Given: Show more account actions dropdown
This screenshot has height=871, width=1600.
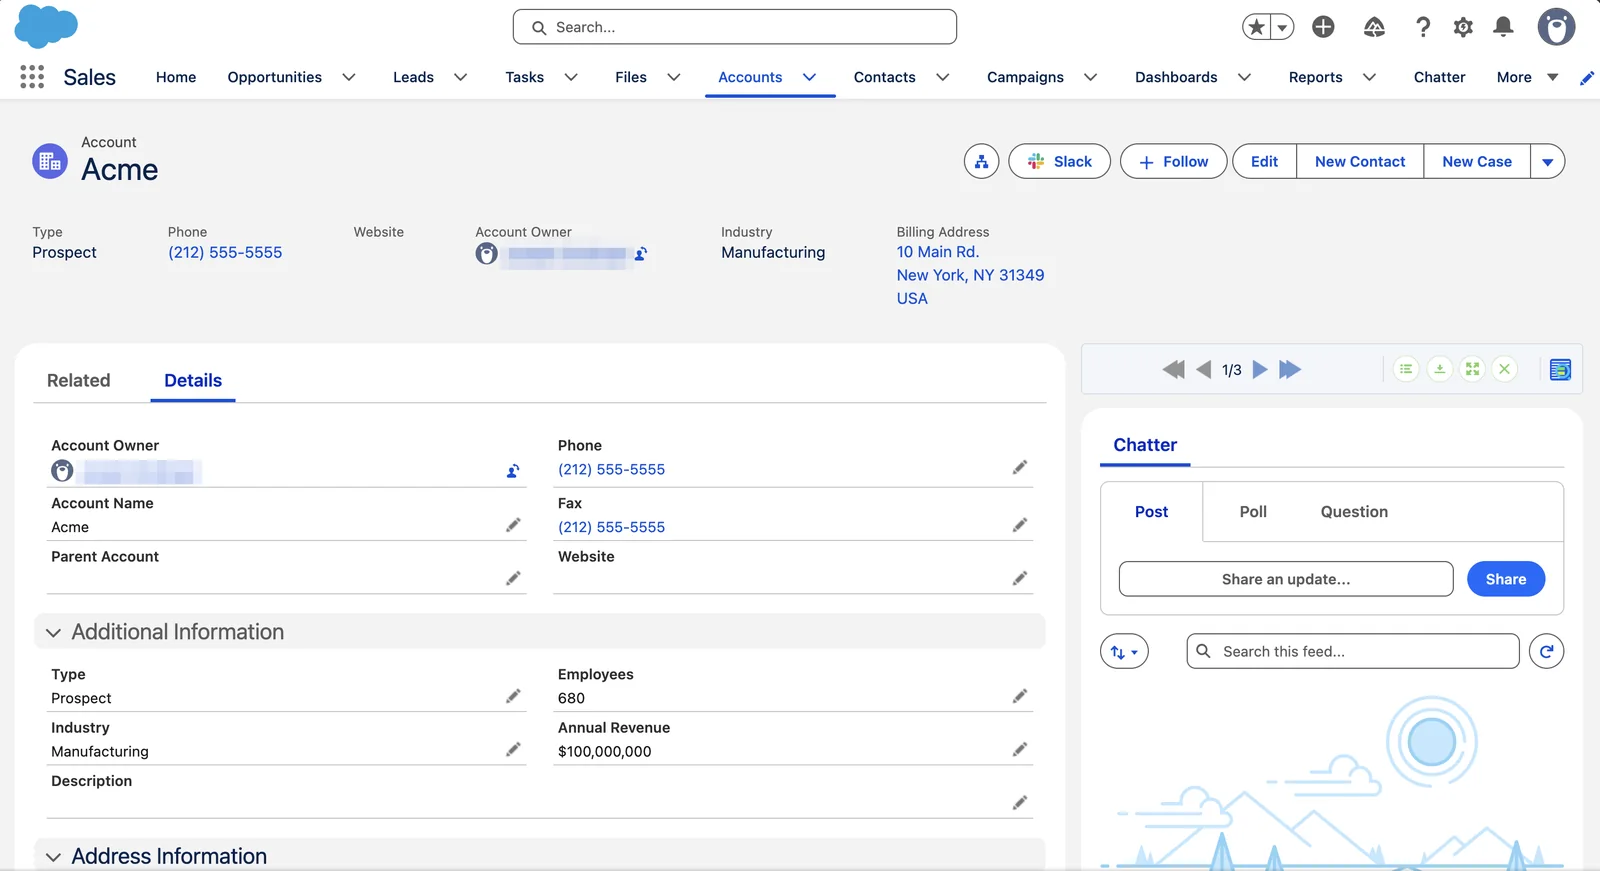Looking at the screenshot, I should pyautogui.click(x=1548, y=161).
